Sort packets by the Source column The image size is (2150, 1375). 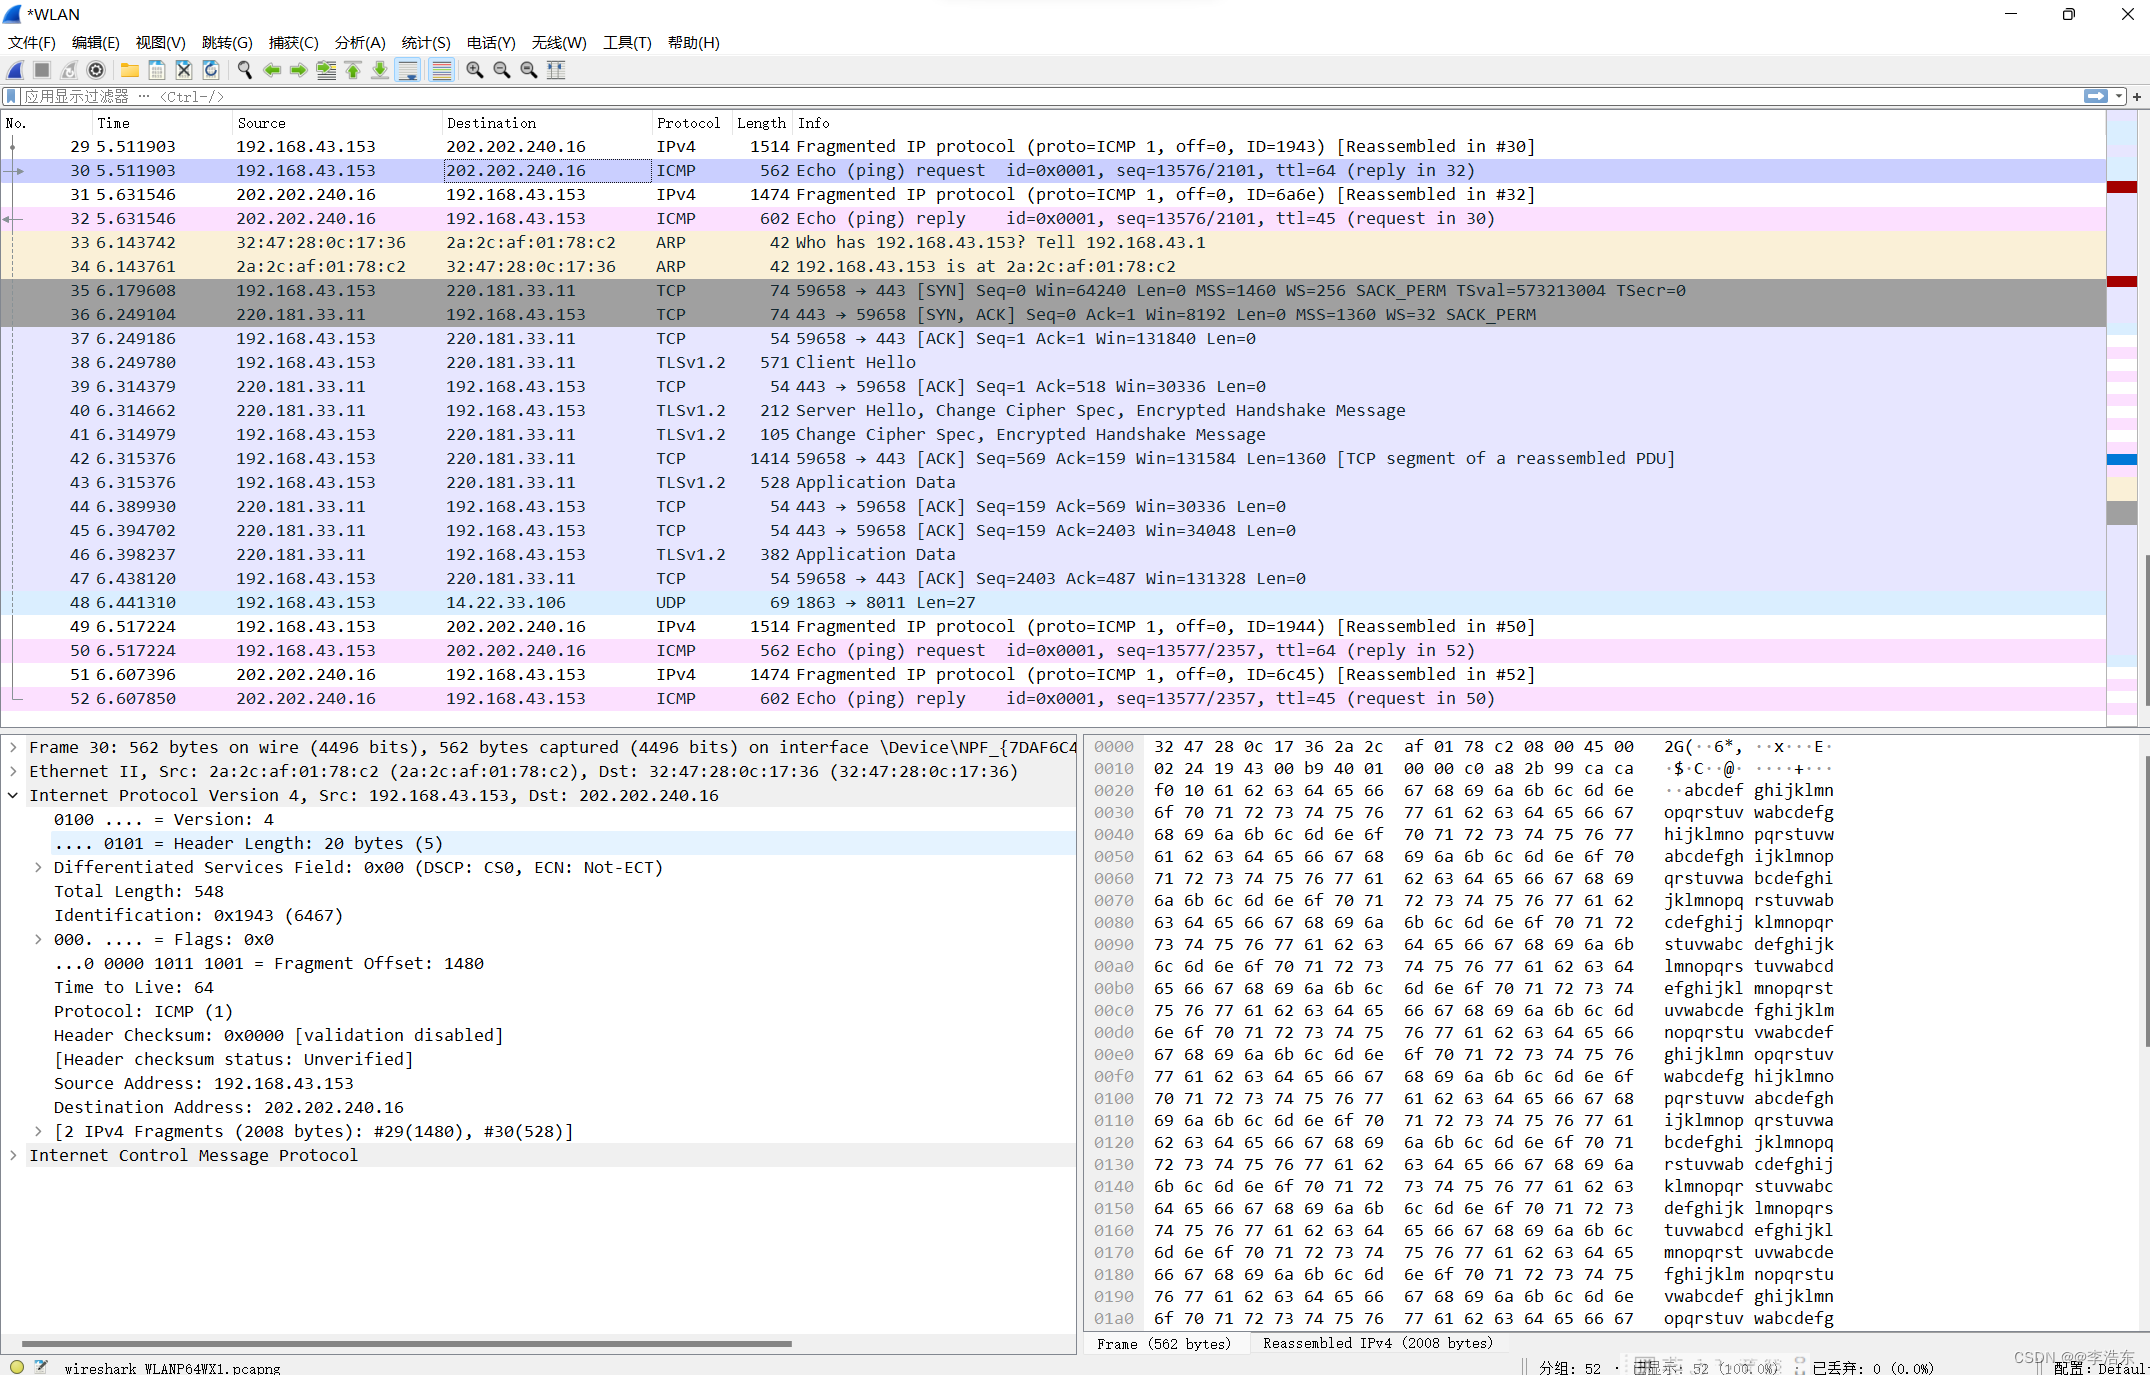point(337,123)
